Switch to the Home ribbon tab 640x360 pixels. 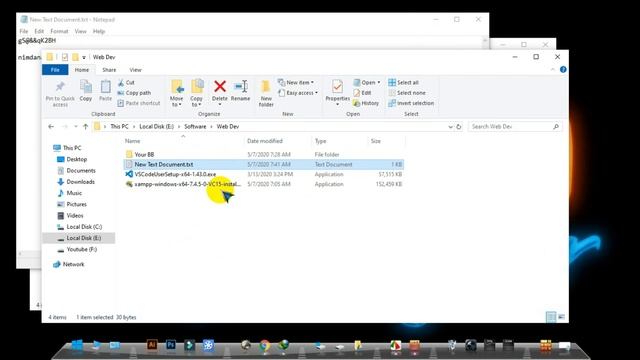(82, 70)
